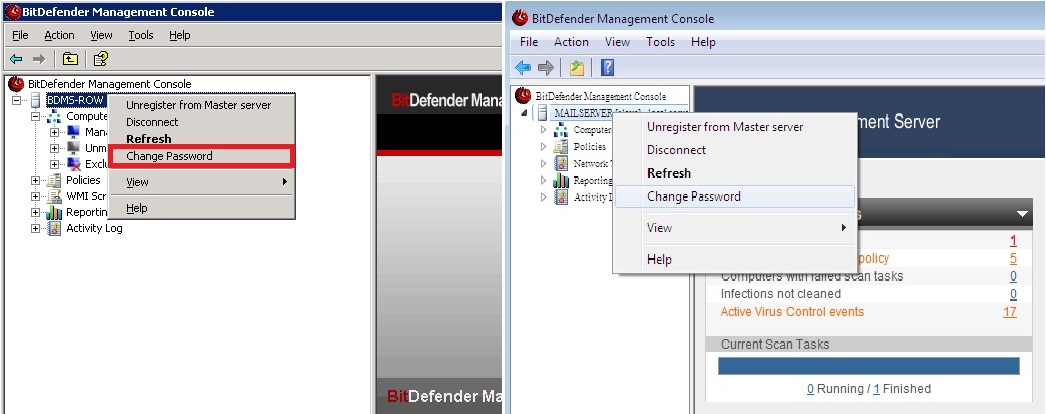Click Back arrow in left window toolbar
This screenshot has width=1046, height=414.
[16, 59]
